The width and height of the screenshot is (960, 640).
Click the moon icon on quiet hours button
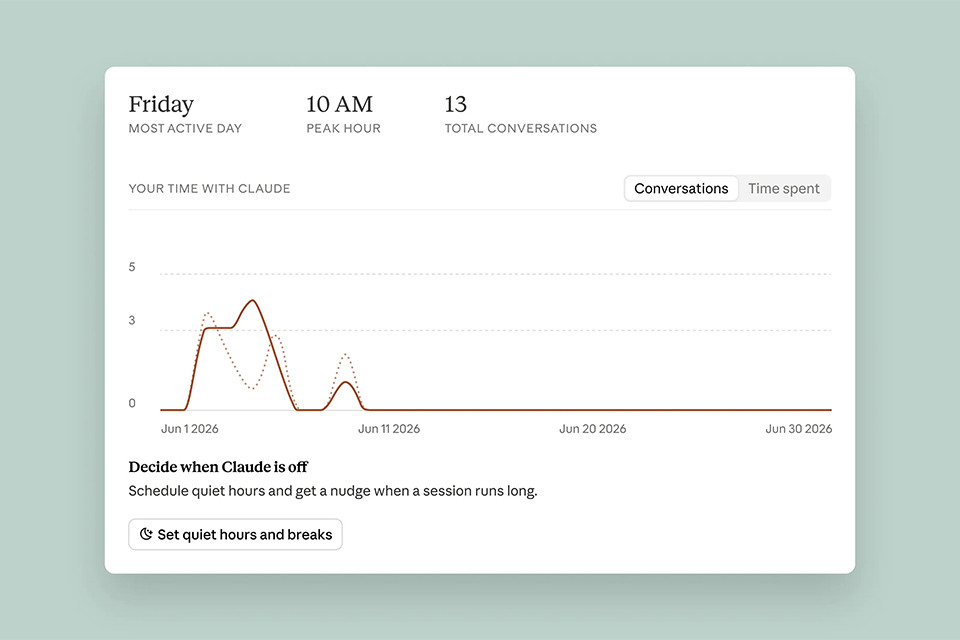(x=146, y=534)
